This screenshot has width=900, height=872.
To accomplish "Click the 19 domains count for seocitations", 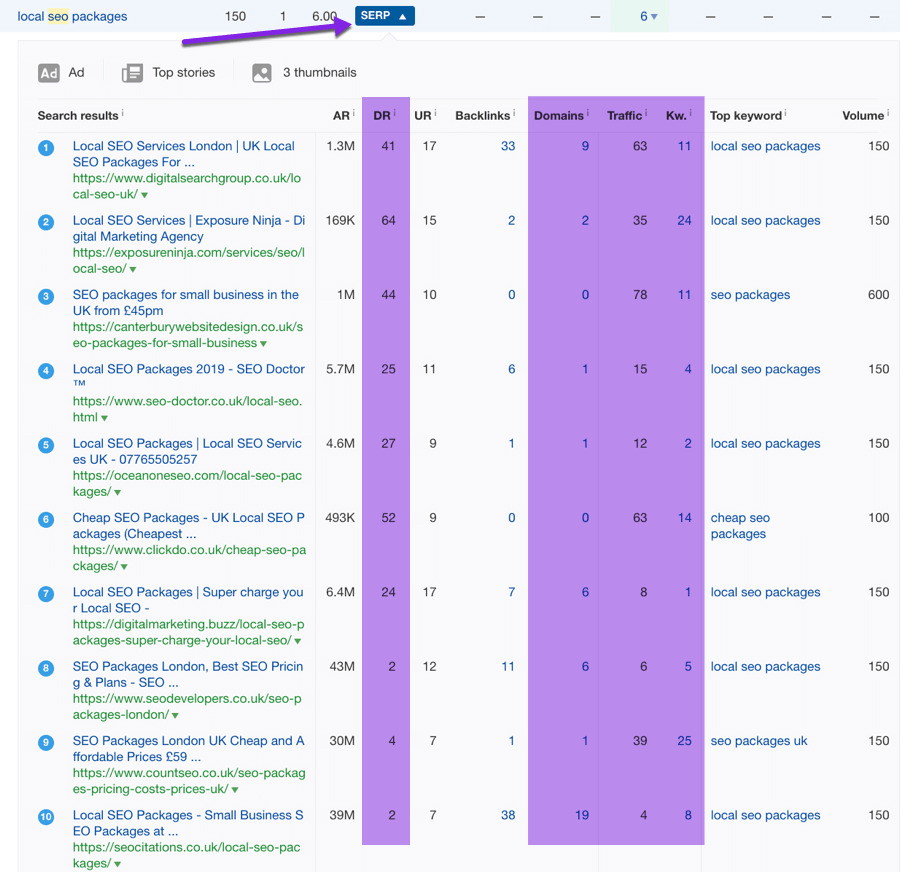I will coord(581,815).
